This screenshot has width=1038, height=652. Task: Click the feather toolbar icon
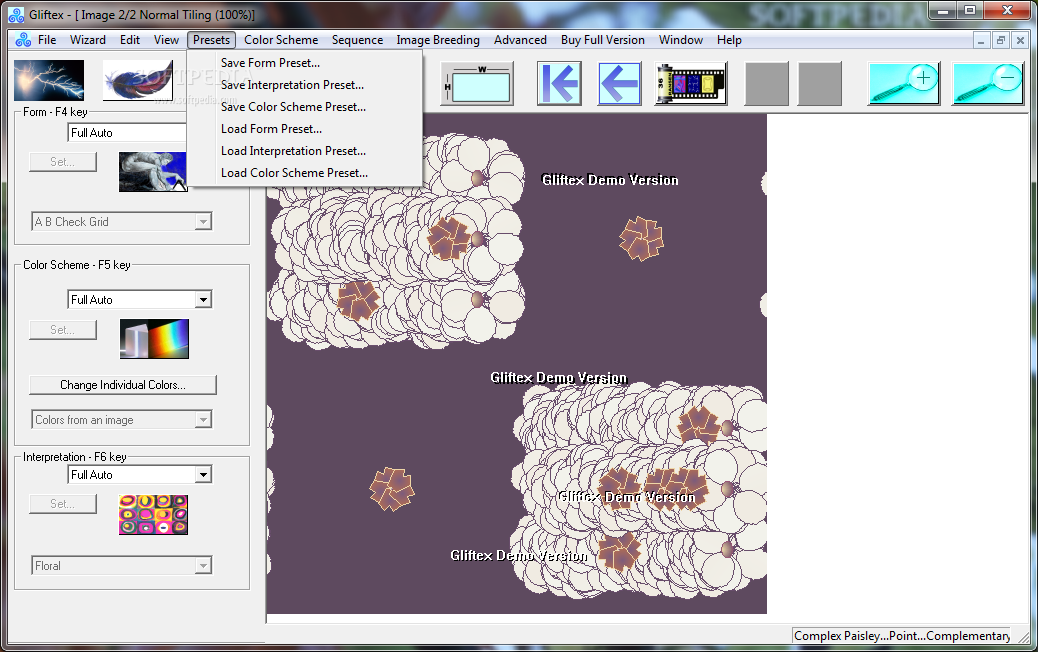click(x=138, y=81)
